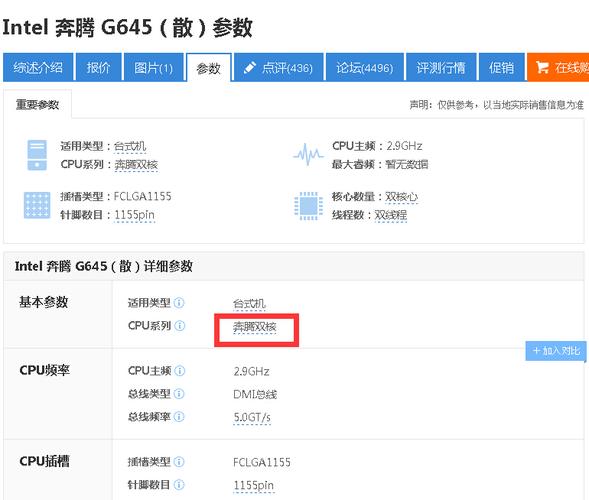Click info icon next to detailed 针脚数目
589x500 pixels.
tap(179, 485)
